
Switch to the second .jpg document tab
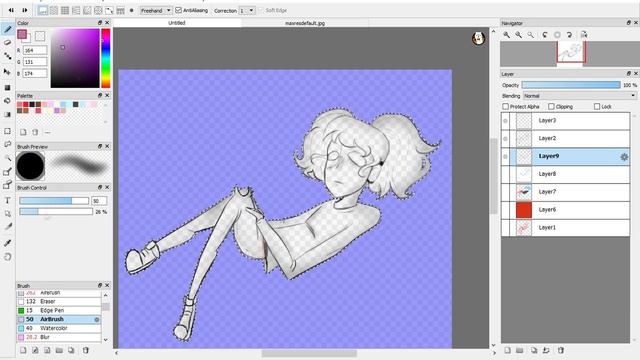(x=305, y=23)
